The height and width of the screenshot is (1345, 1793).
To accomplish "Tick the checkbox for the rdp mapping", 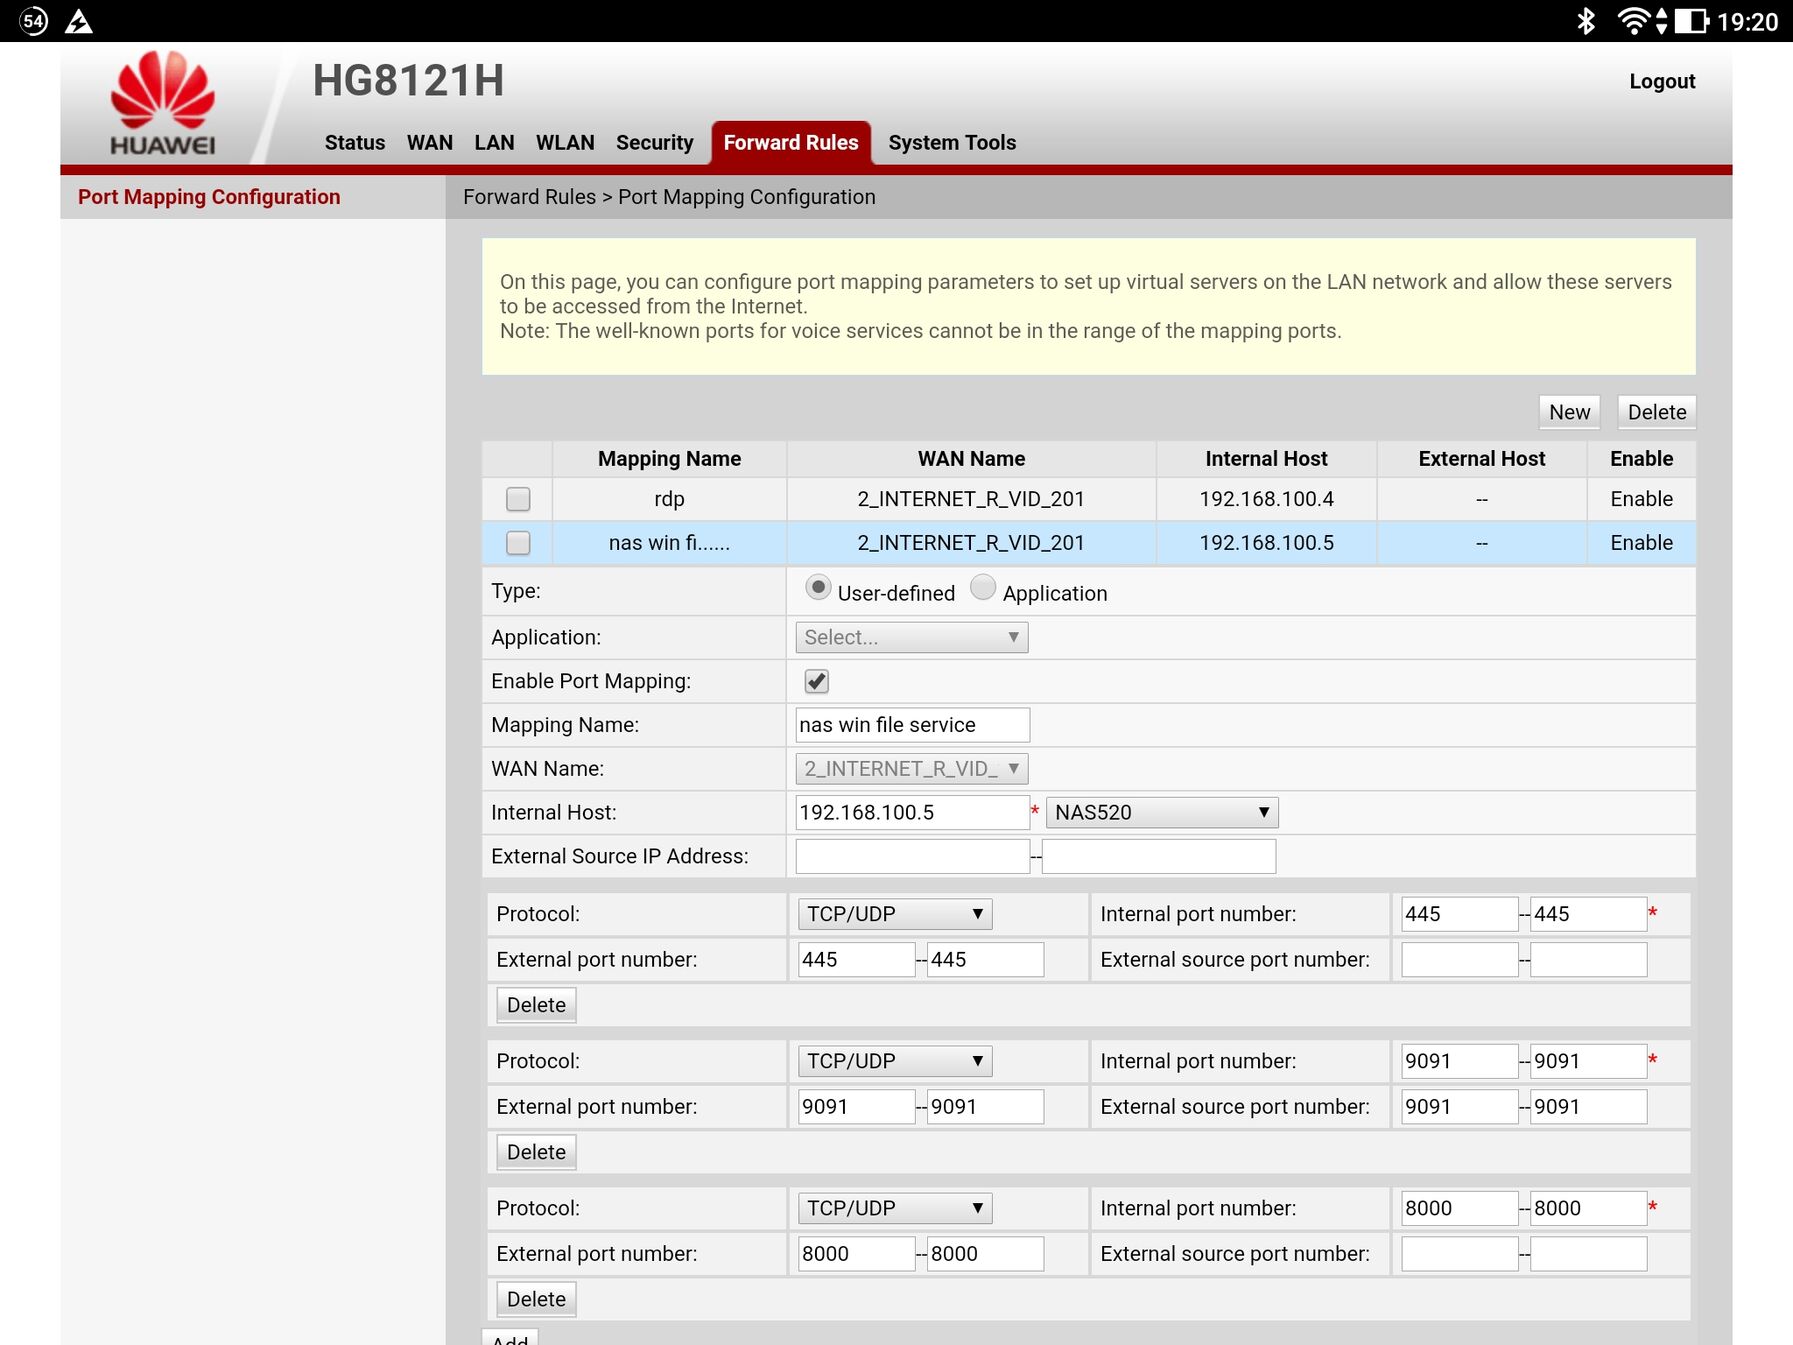I will 518,499.
